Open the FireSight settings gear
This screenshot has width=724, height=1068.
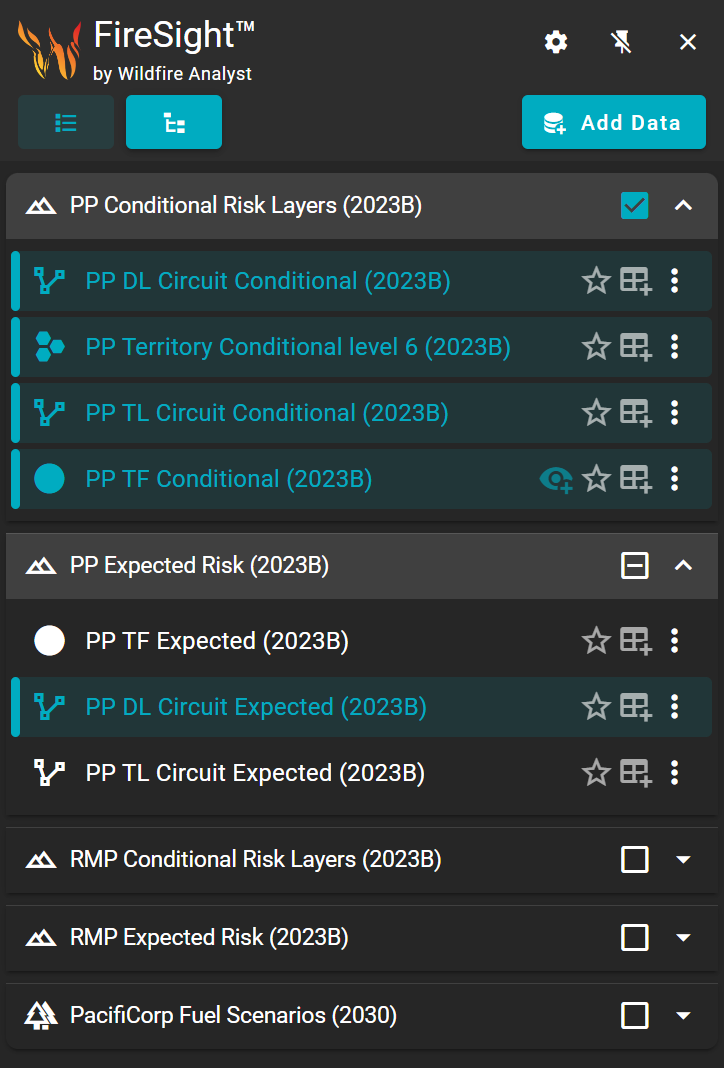[x=555, y=42]
